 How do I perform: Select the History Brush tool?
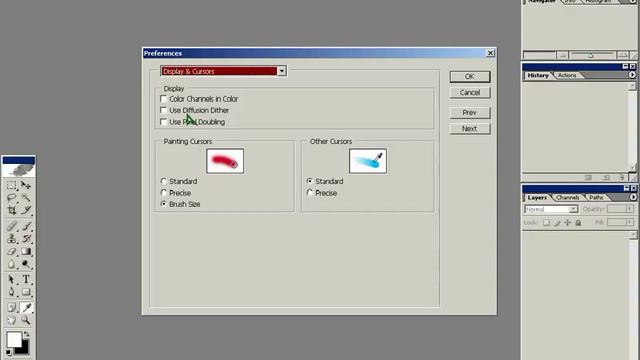coord(26,238)
